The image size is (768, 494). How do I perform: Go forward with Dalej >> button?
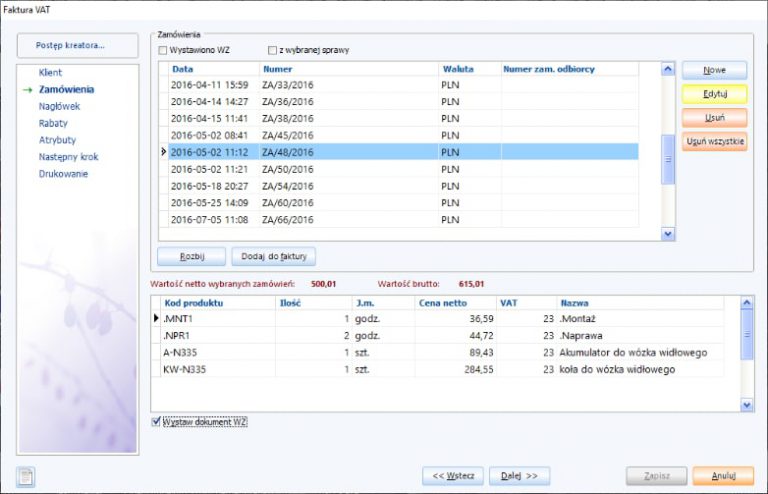pos(519,476)
